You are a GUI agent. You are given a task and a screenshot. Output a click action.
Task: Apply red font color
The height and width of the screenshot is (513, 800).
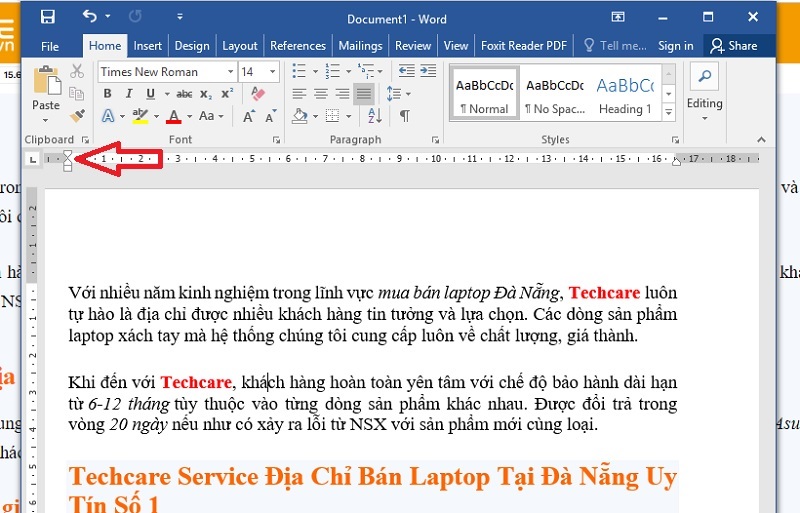pyautogui.click(x=173, y=116)
